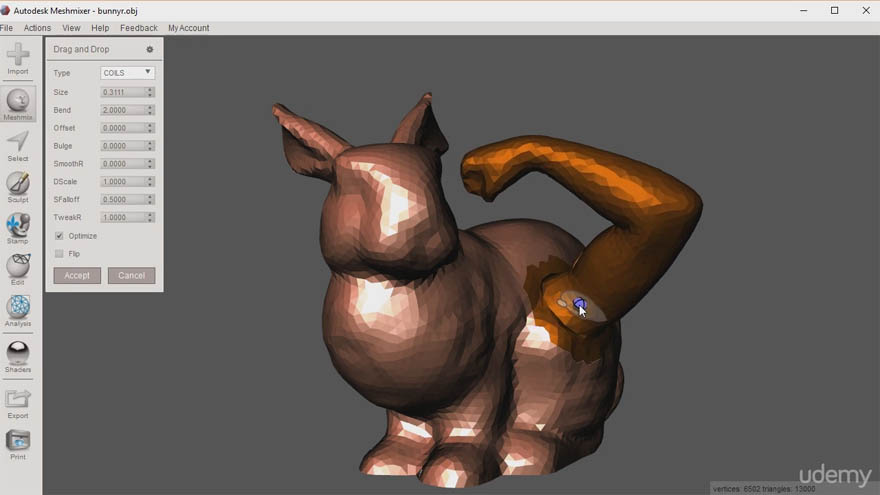Image resolution: width=880 pixels, height=495 pixels.
Task: Adjust the Offset value stepper
Action: click(150, 128)
